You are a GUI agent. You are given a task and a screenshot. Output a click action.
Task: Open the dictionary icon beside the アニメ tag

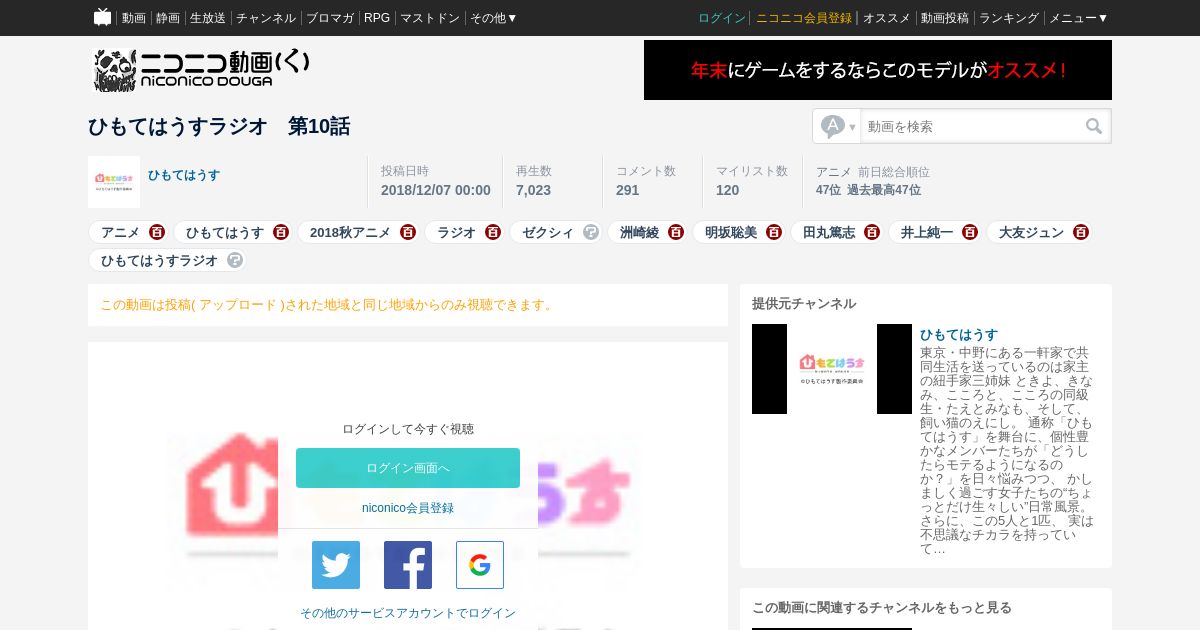[x=157, y=232]
